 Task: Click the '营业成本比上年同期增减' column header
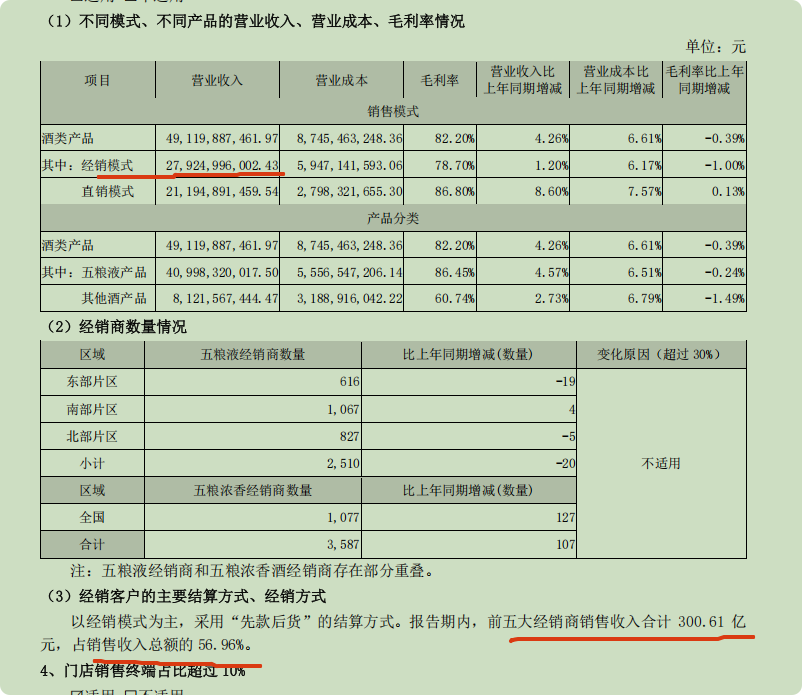click(x=615, y=80)
